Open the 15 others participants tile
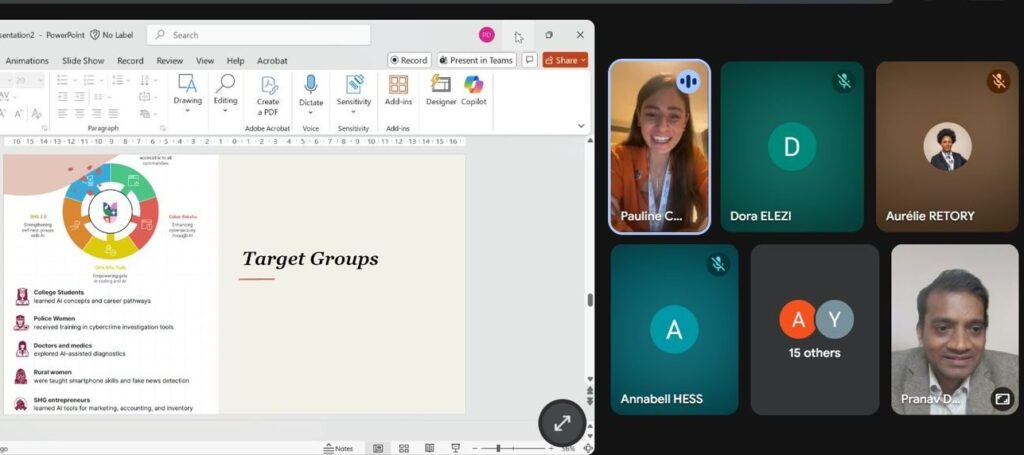This screenshot has width=1024, height=455. click(814, 330)
